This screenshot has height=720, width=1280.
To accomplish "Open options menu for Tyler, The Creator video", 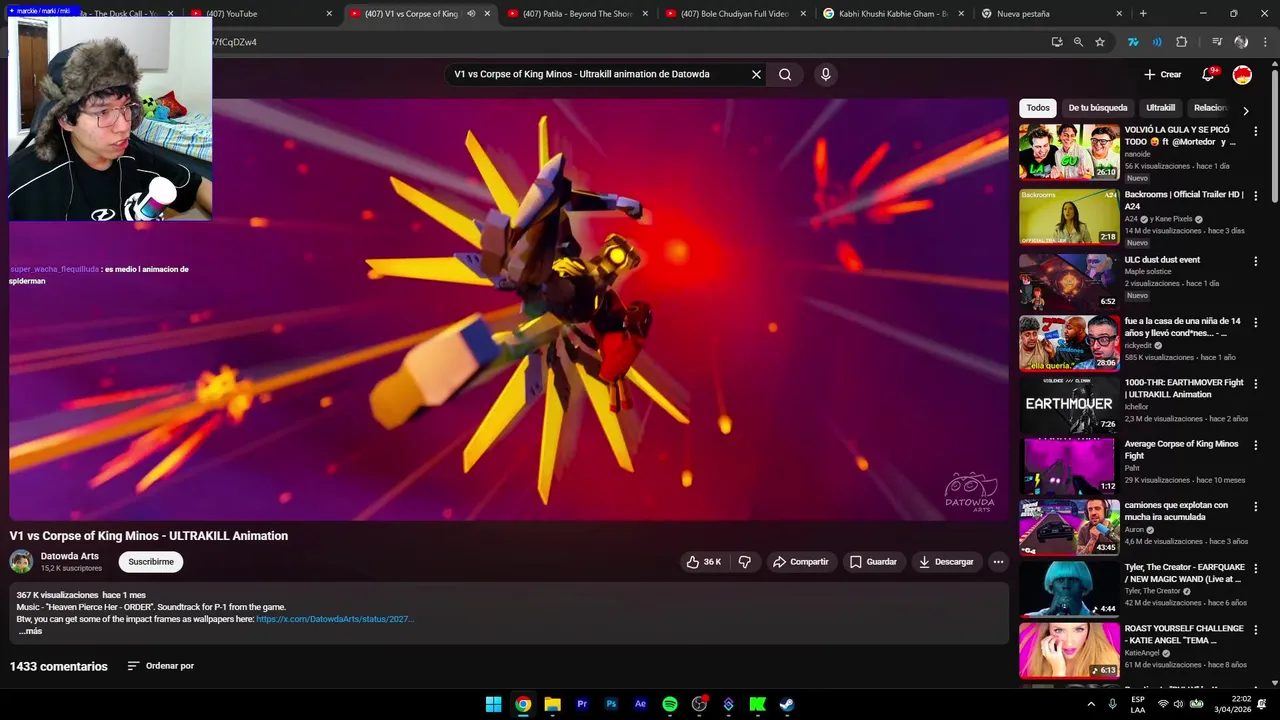I will coord(1256,568).
